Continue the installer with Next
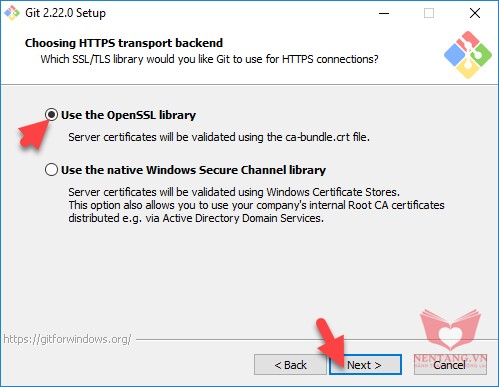This screenshot has width=499, height=387. pyautogui.click(x=365, y=365)
